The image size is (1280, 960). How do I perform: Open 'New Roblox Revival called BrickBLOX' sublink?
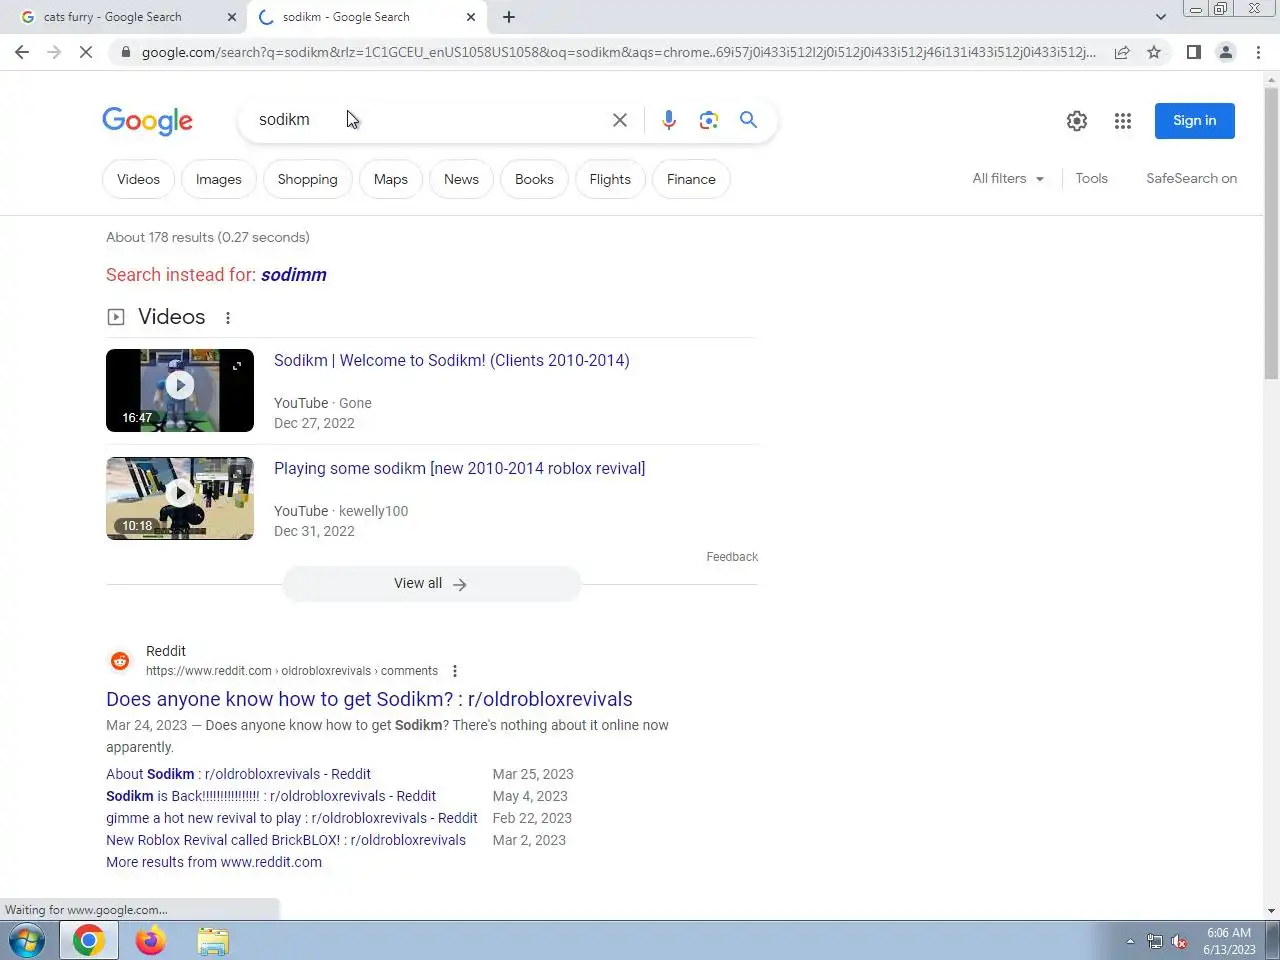(x=286, y=841)
